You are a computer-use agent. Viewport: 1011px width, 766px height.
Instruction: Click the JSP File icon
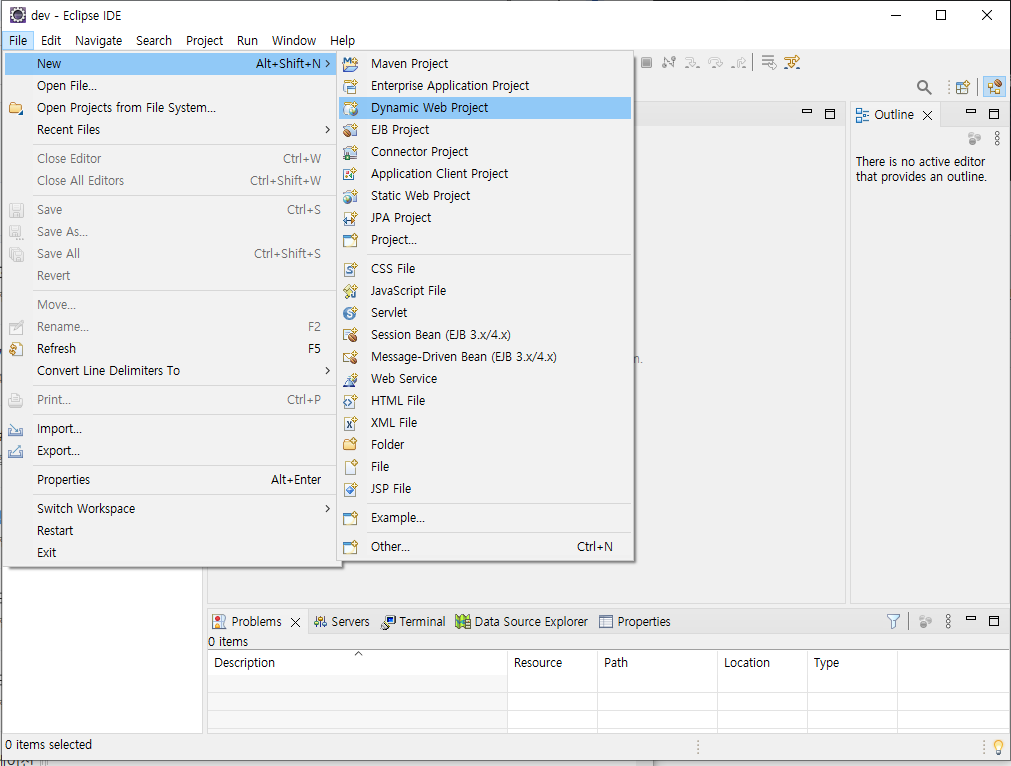click(350, 489)
